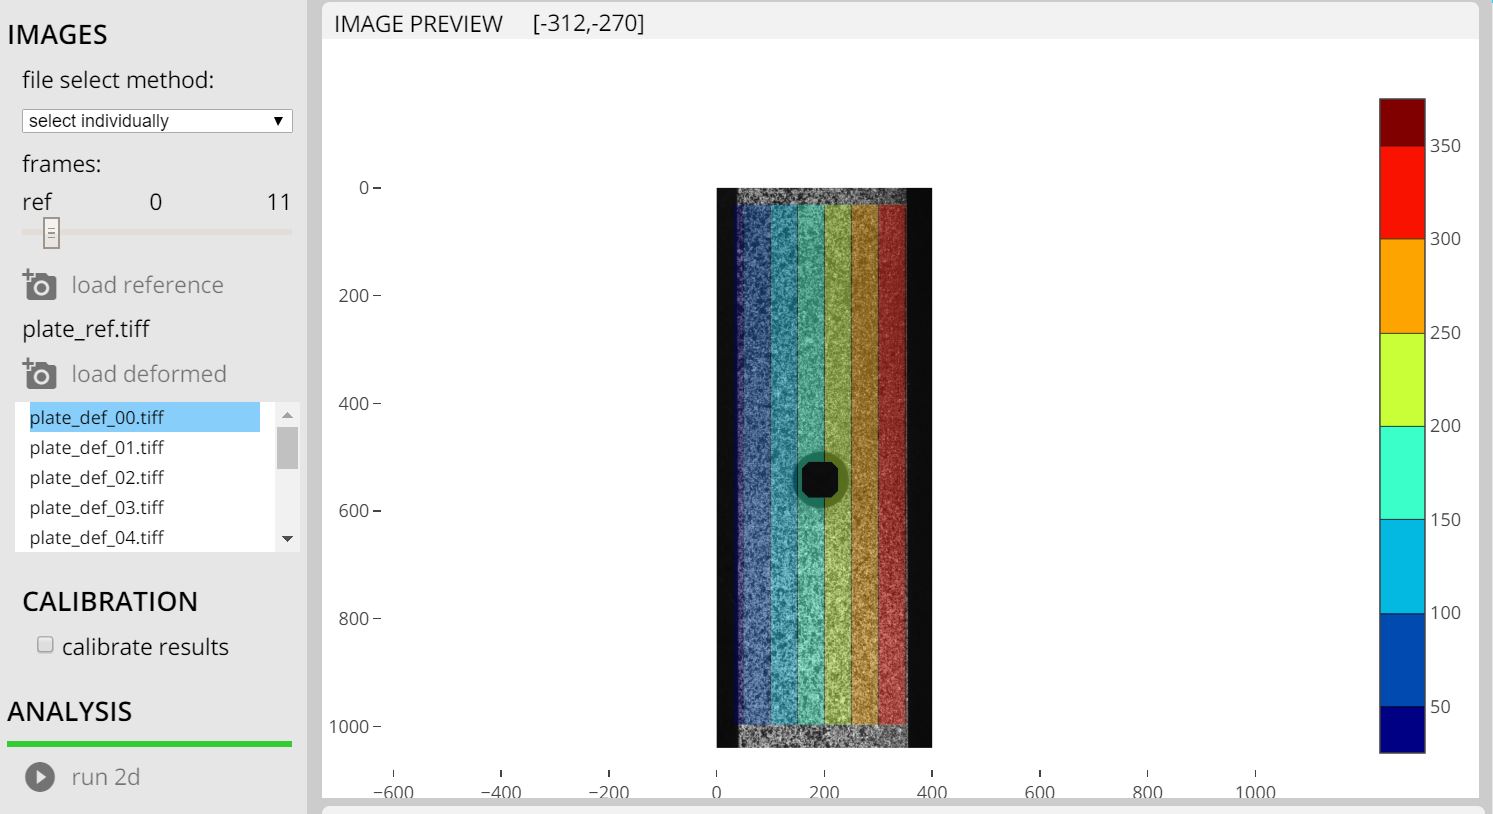1493x814 pixels.
Task: Click the load reference camera icon
Action: tap(39, 285)
